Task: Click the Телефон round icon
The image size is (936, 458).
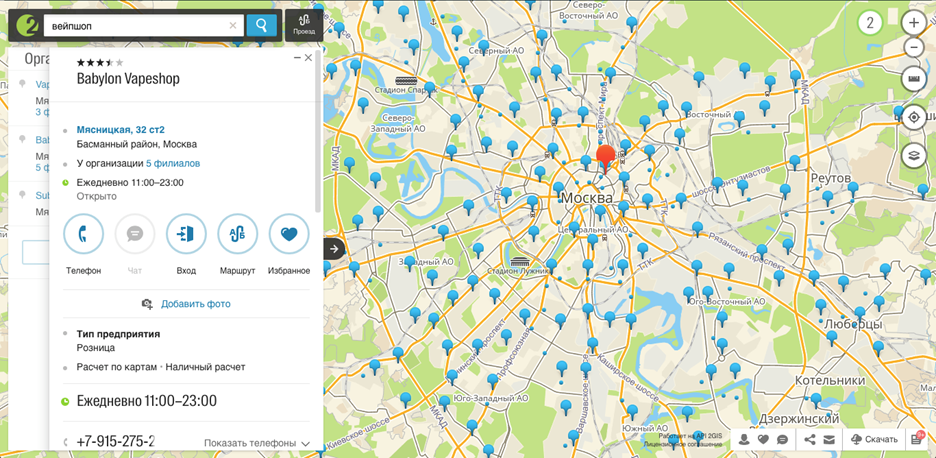Action: click(x=84, y=234)
